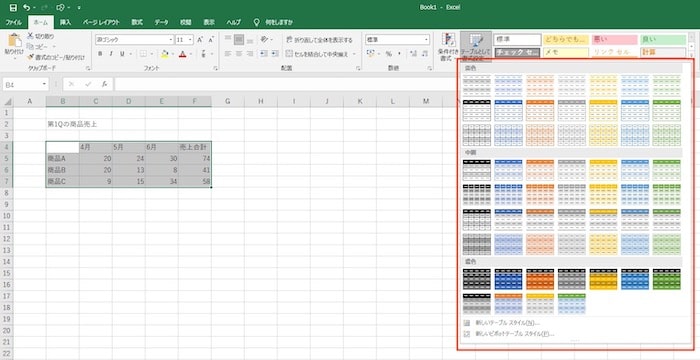Increase indent in the alignment group

point(276,54)
